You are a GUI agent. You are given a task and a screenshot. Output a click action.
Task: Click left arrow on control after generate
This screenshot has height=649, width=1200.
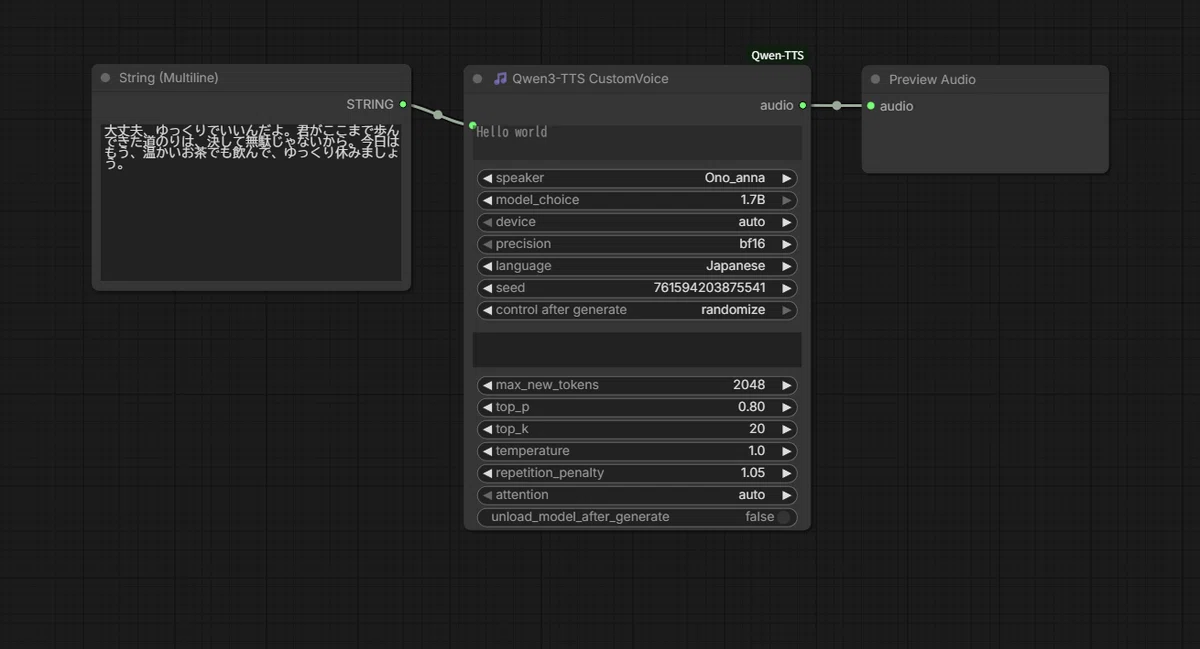click(487, 310)
